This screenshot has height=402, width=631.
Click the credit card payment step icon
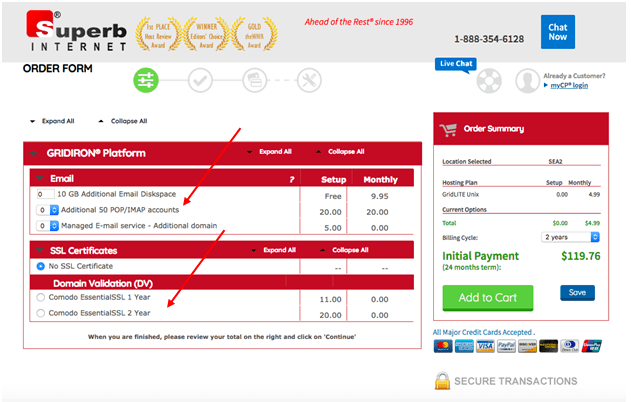pos(254,80)
